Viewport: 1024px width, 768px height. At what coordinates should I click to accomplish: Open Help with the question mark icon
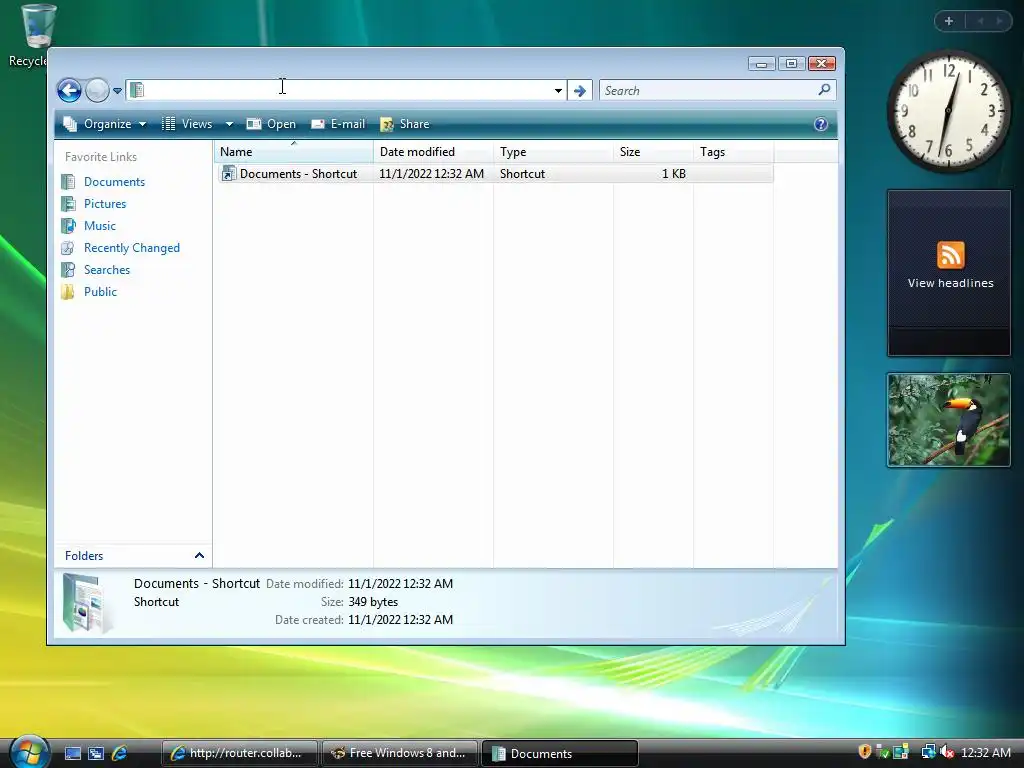tap(821, 124)
